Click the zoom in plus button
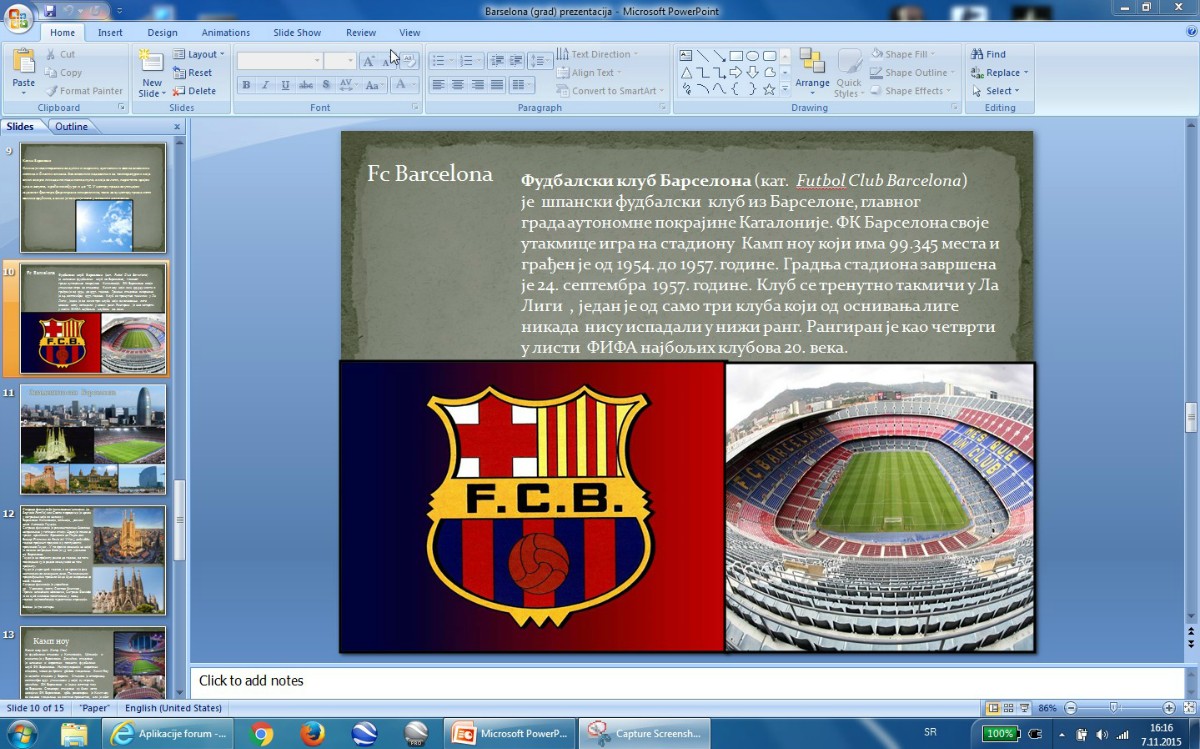 (1169, 708)
